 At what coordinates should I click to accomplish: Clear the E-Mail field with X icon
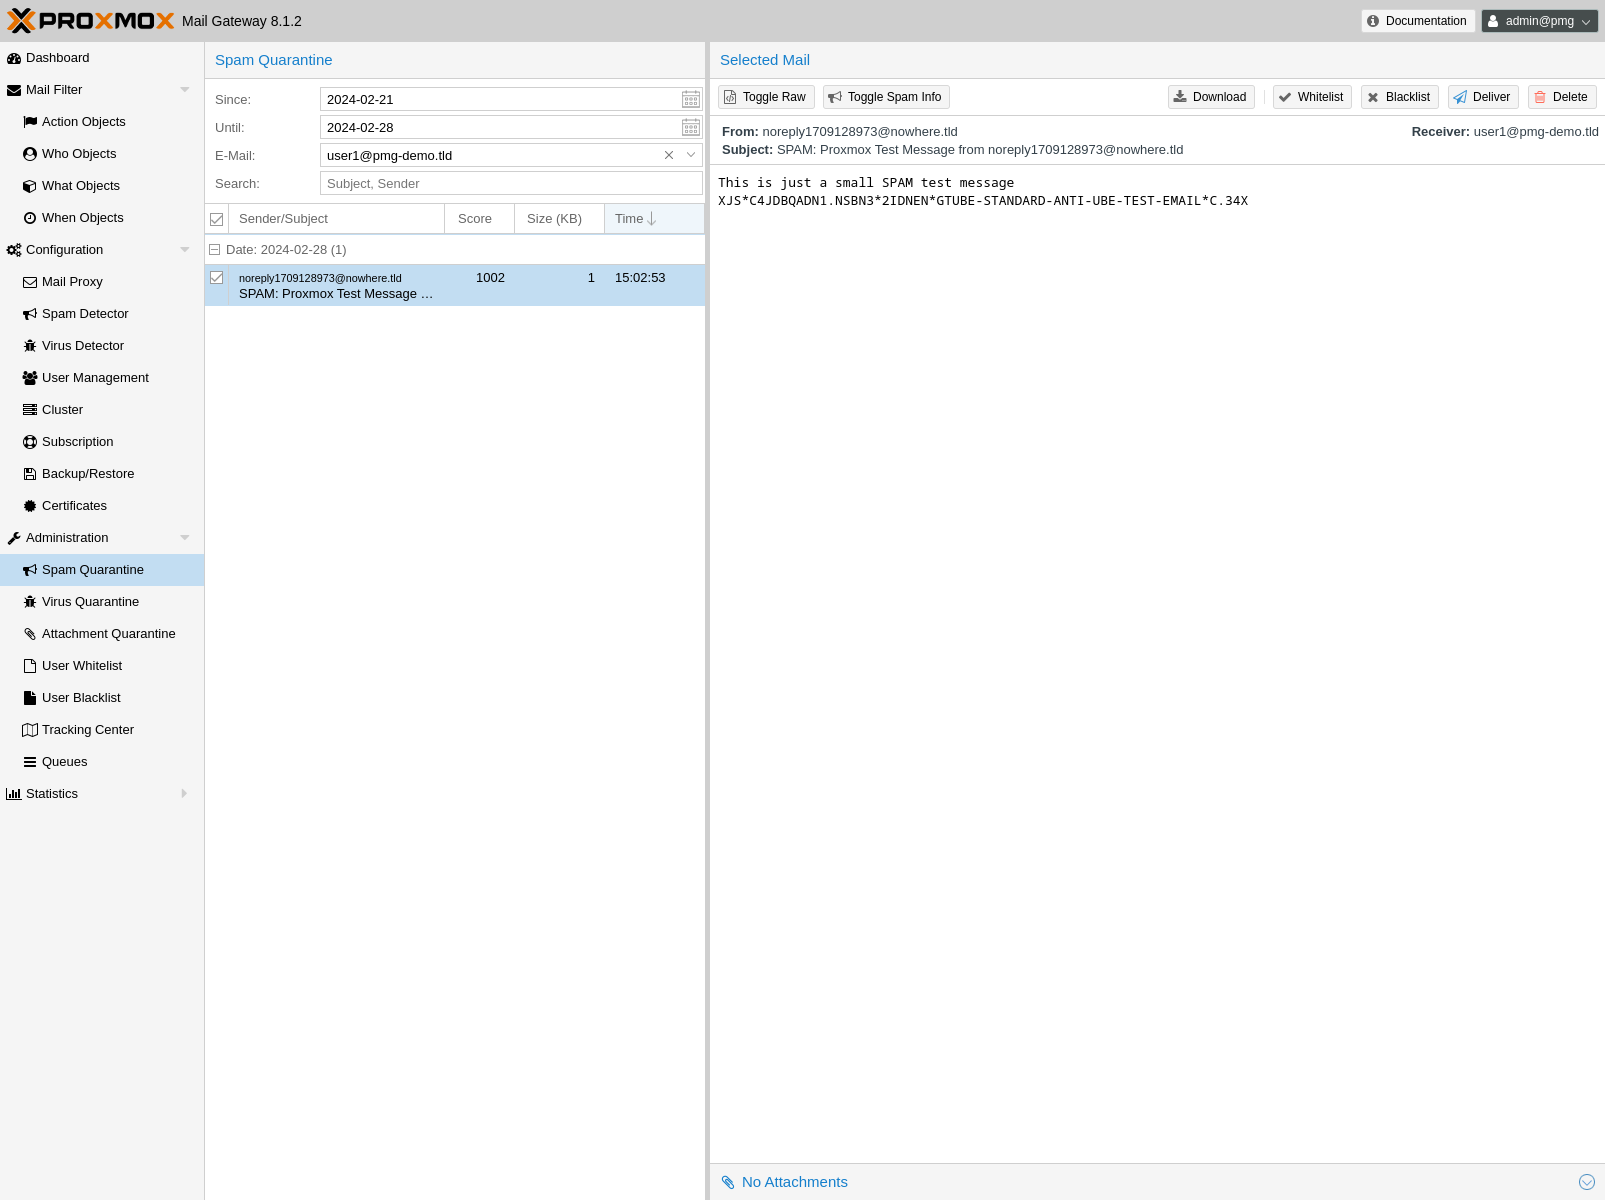[x=669, y=155]
